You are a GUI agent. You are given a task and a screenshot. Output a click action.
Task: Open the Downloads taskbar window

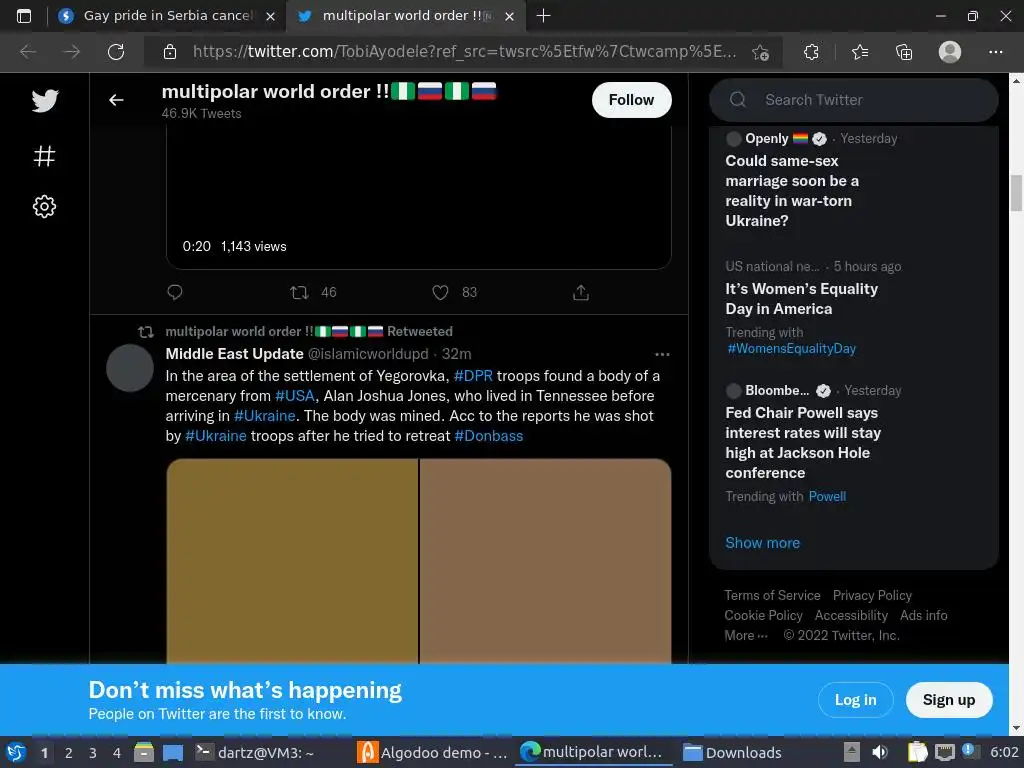coord(733,753)
